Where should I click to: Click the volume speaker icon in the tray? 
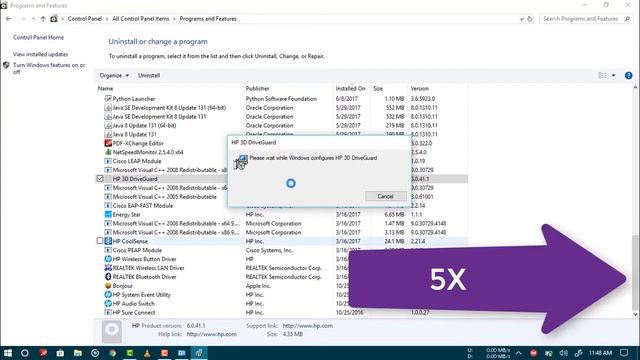click(564, 353)
